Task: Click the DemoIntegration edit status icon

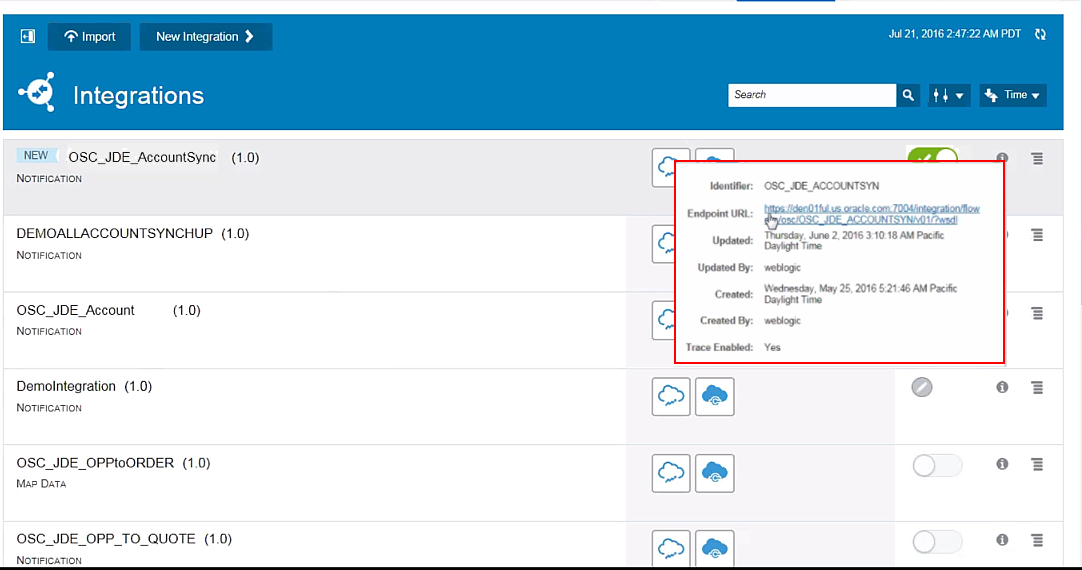Action: pyautogui.click(x=922, y=387)
